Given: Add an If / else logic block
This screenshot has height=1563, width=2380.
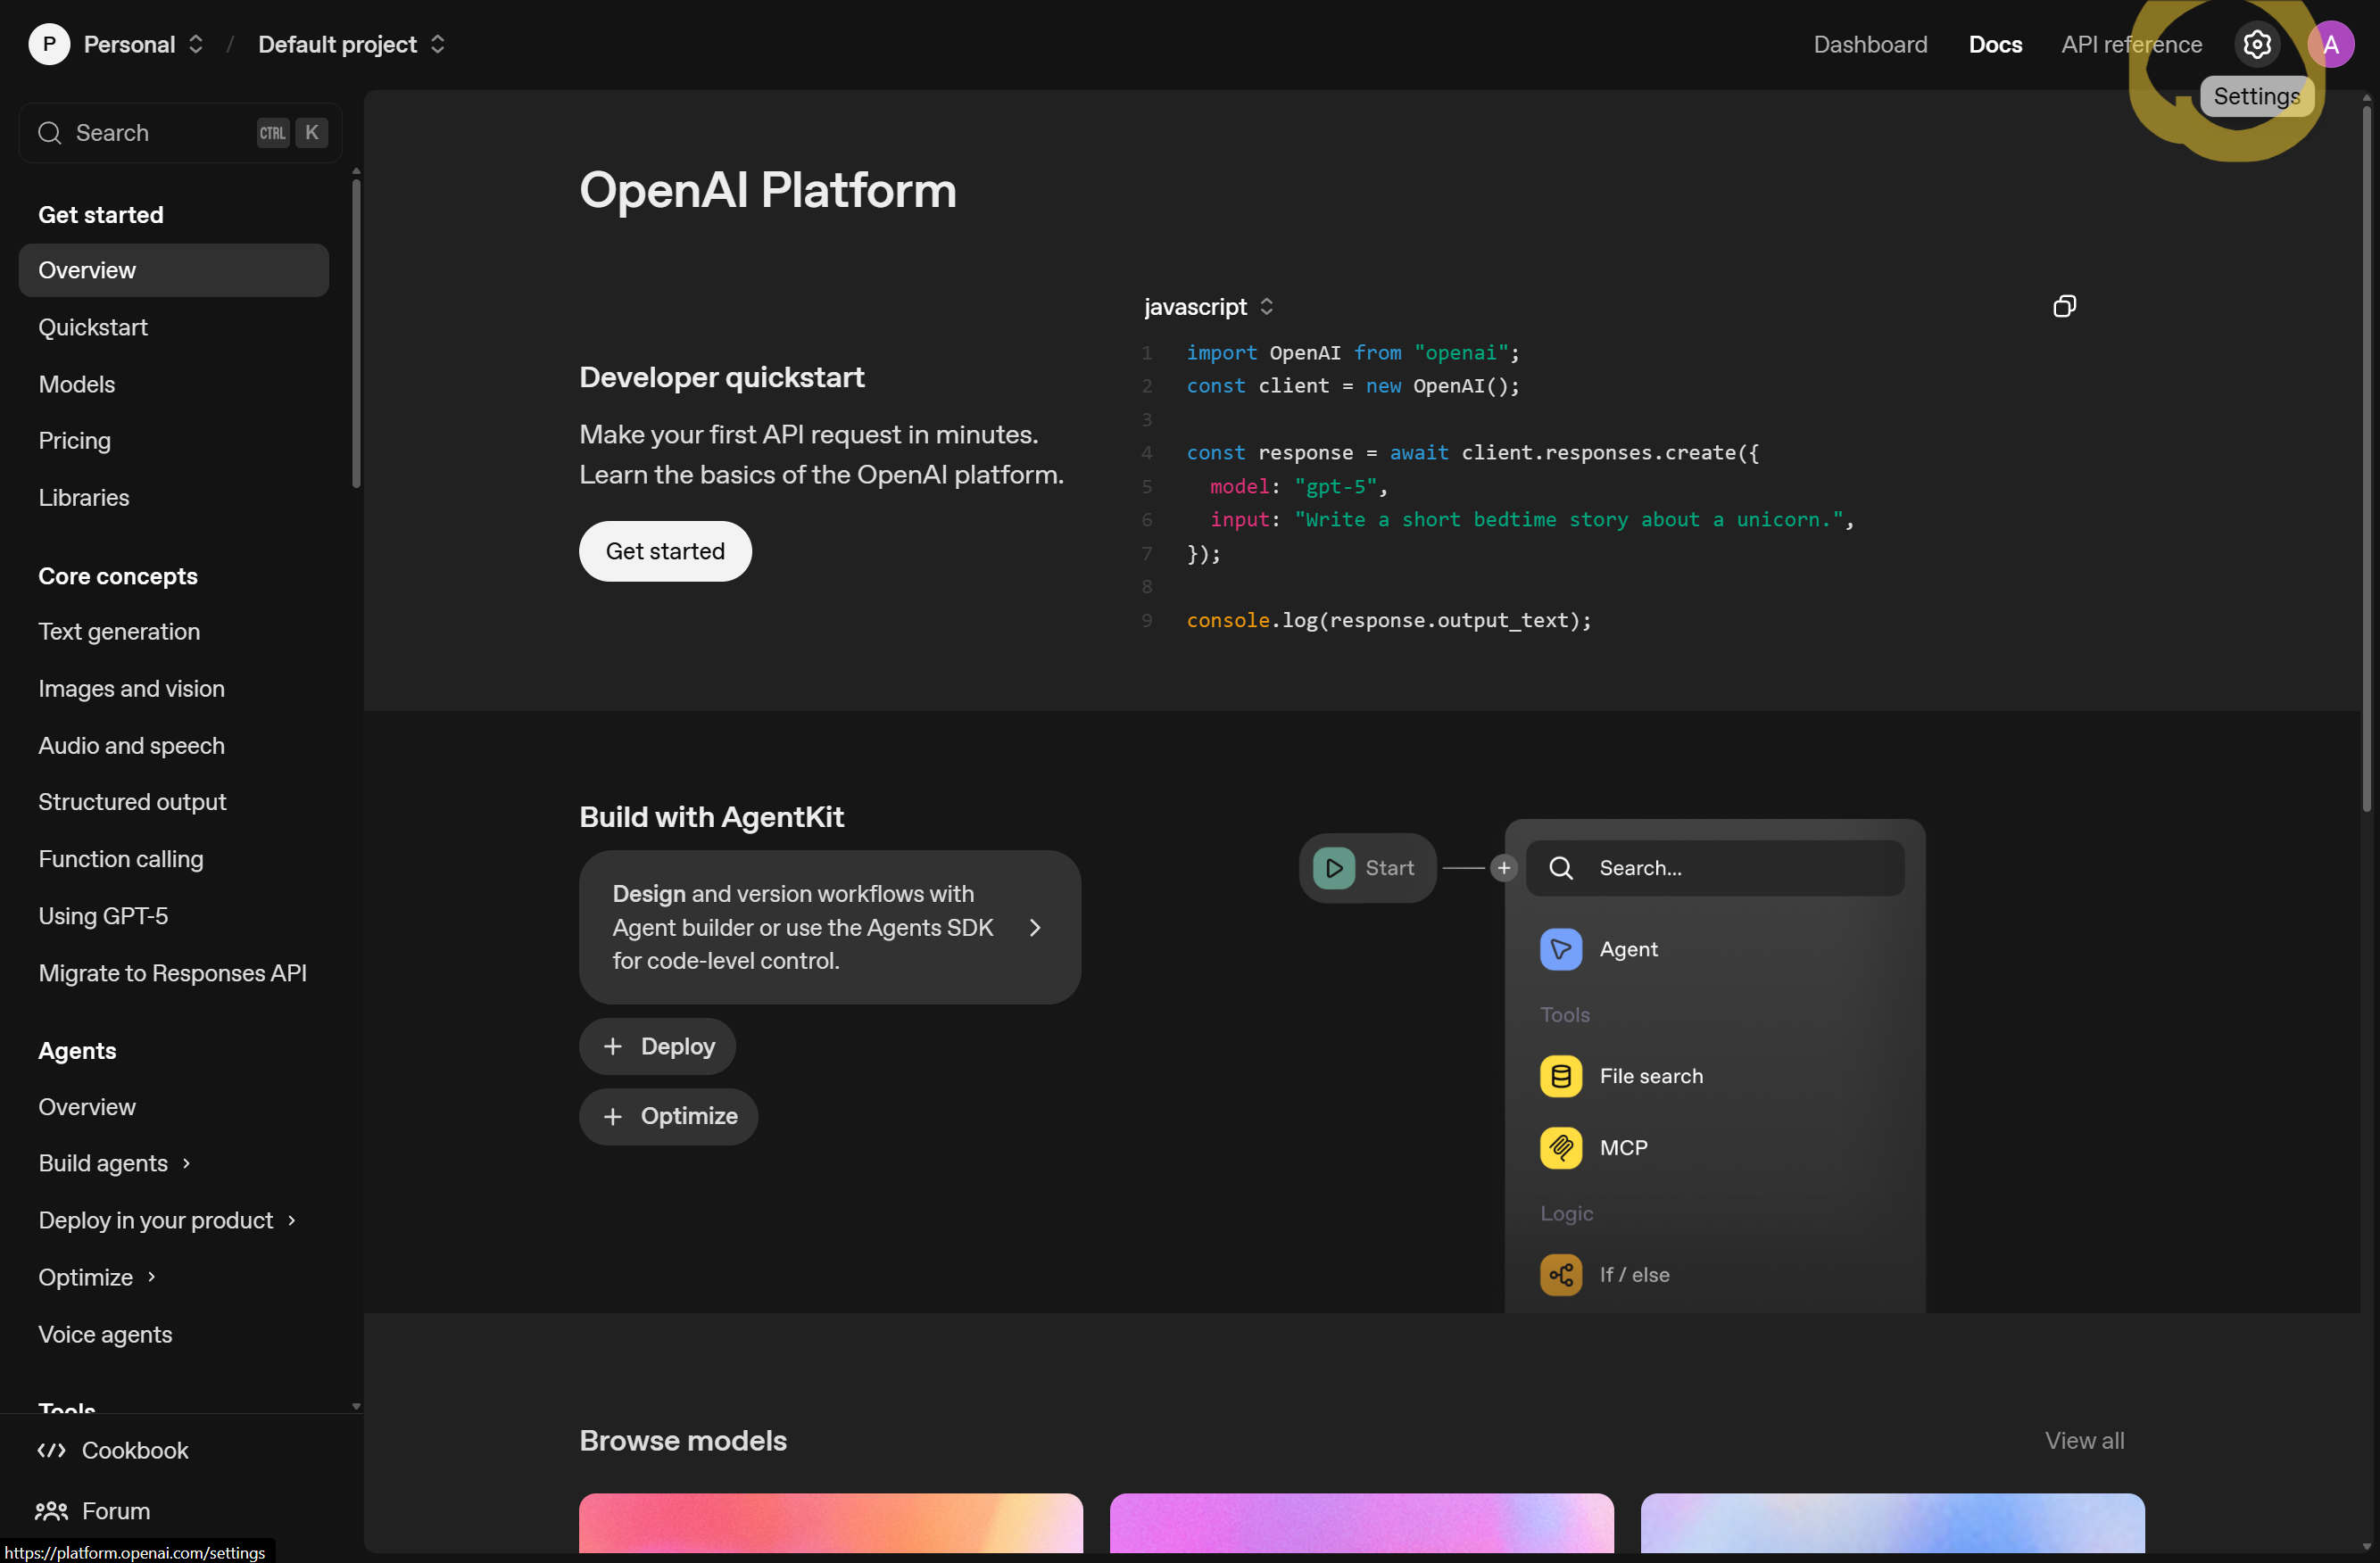Looking at the screenshot, I should (x=1634, y=1274).
